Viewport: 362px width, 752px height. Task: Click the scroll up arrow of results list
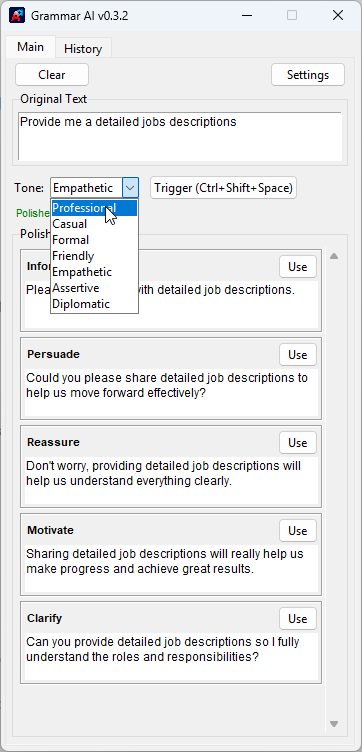tap(334, 256)
